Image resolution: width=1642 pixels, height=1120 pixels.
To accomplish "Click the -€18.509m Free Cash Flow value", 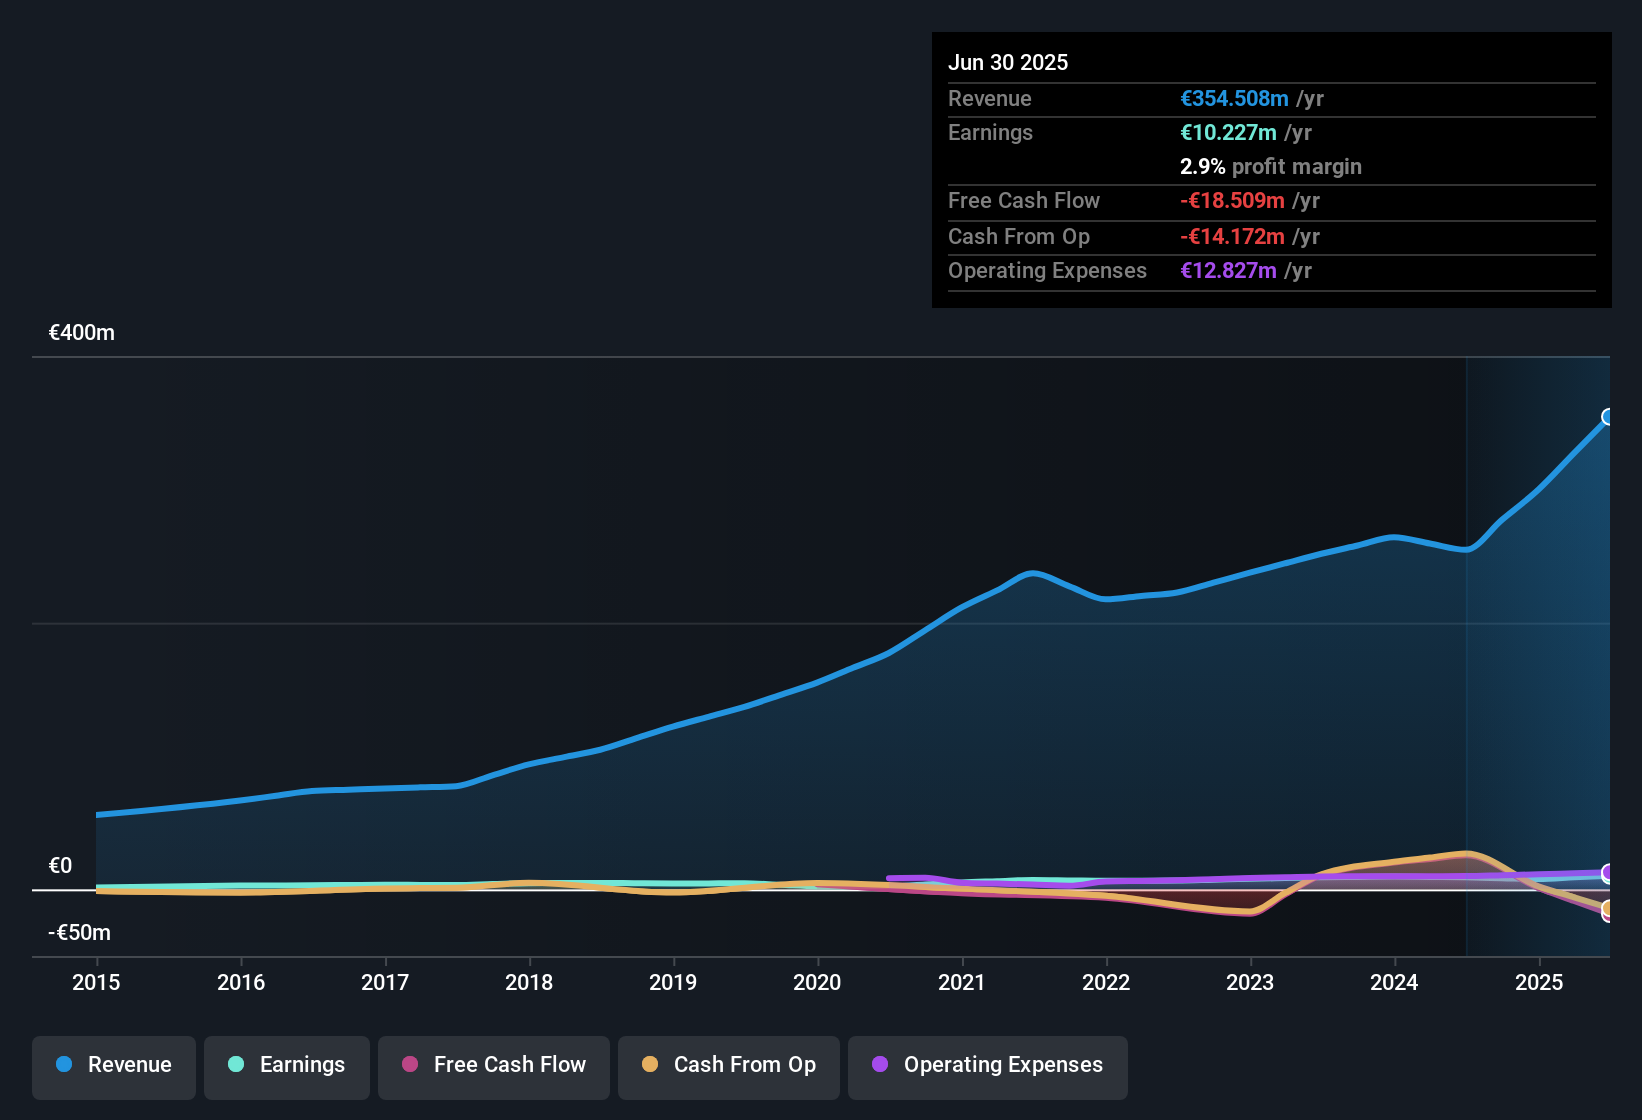I will click(x=1234, y=200).
